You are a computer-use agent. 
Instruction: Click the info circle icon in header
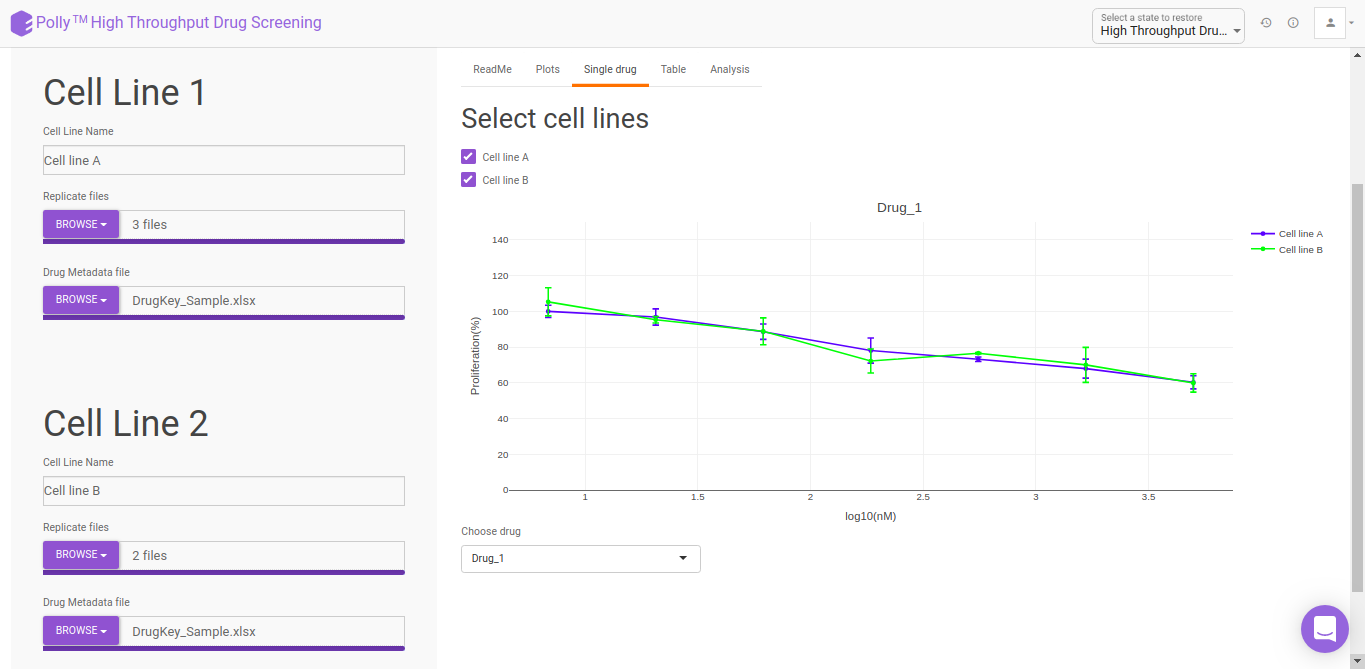pyautogui.click(x=1293, y=23)
